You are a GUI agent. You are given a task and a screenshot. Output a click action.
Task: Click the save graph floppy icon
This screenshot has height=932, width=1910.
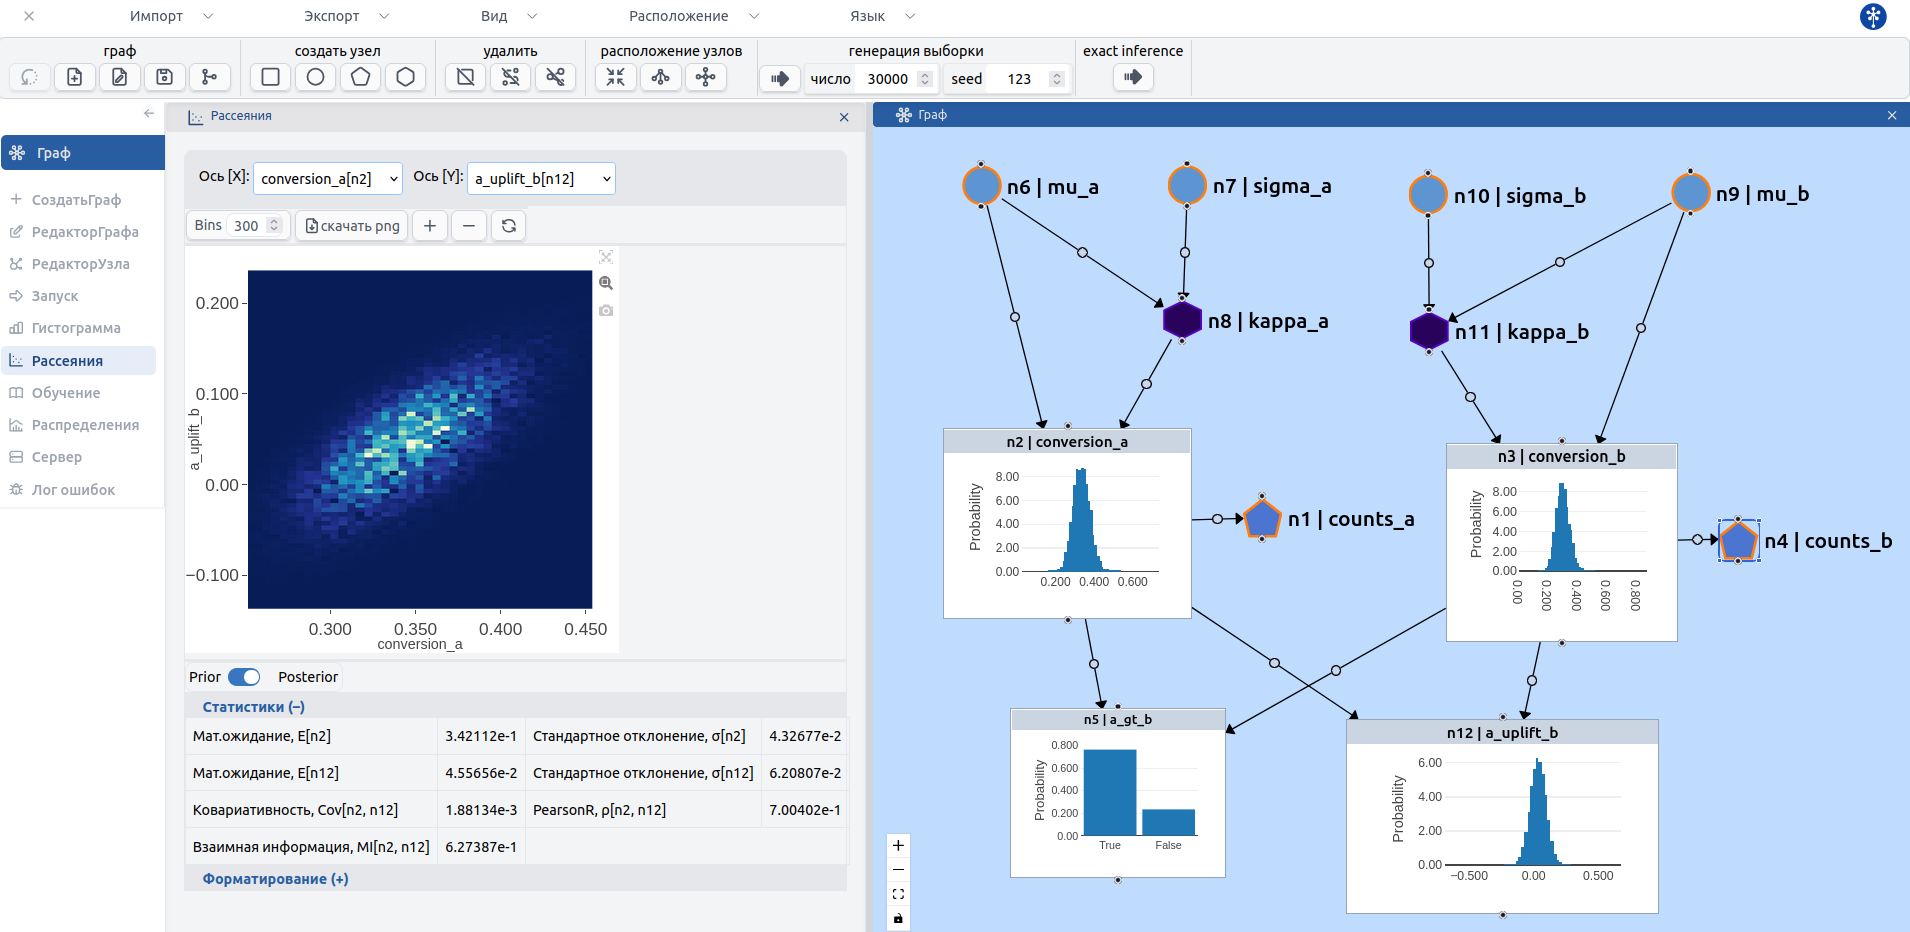165,77
